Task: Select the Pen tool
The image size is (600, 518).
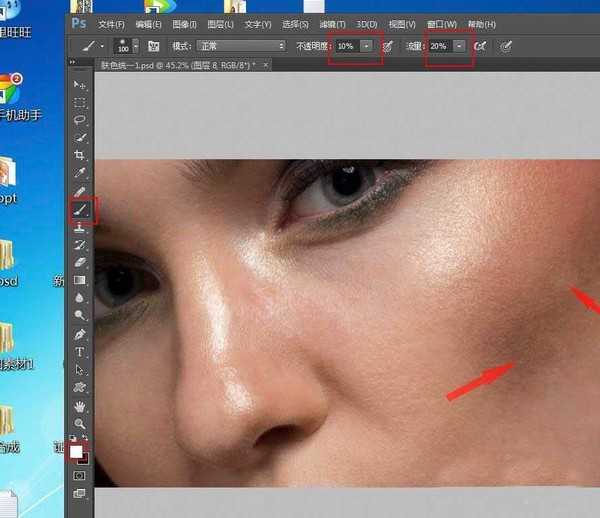Action: (80, 334)
